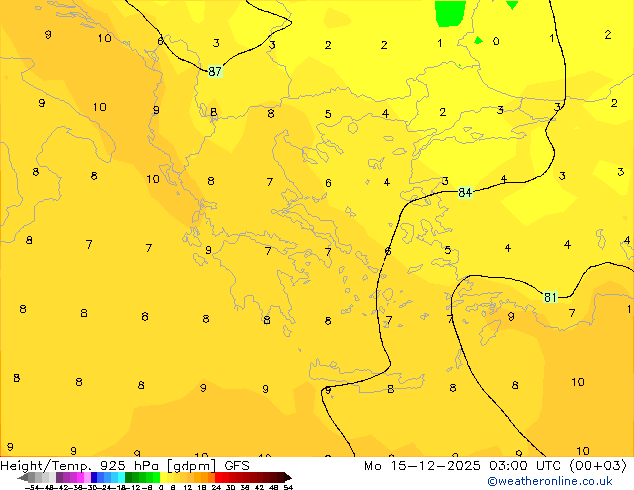Click the yellow 0-degree swatch in legend
Viewport: 634px width, 490px height.
click(163, 477)
